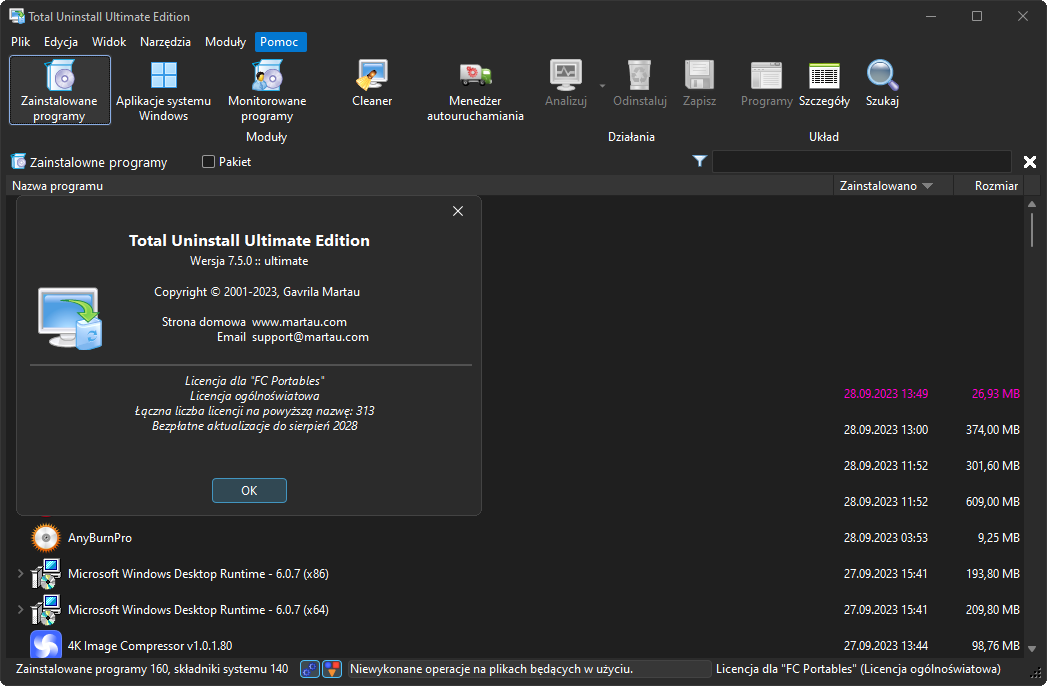Open Aplikacje systemu Windows module

pyautogui.click(x=164, y=90)
